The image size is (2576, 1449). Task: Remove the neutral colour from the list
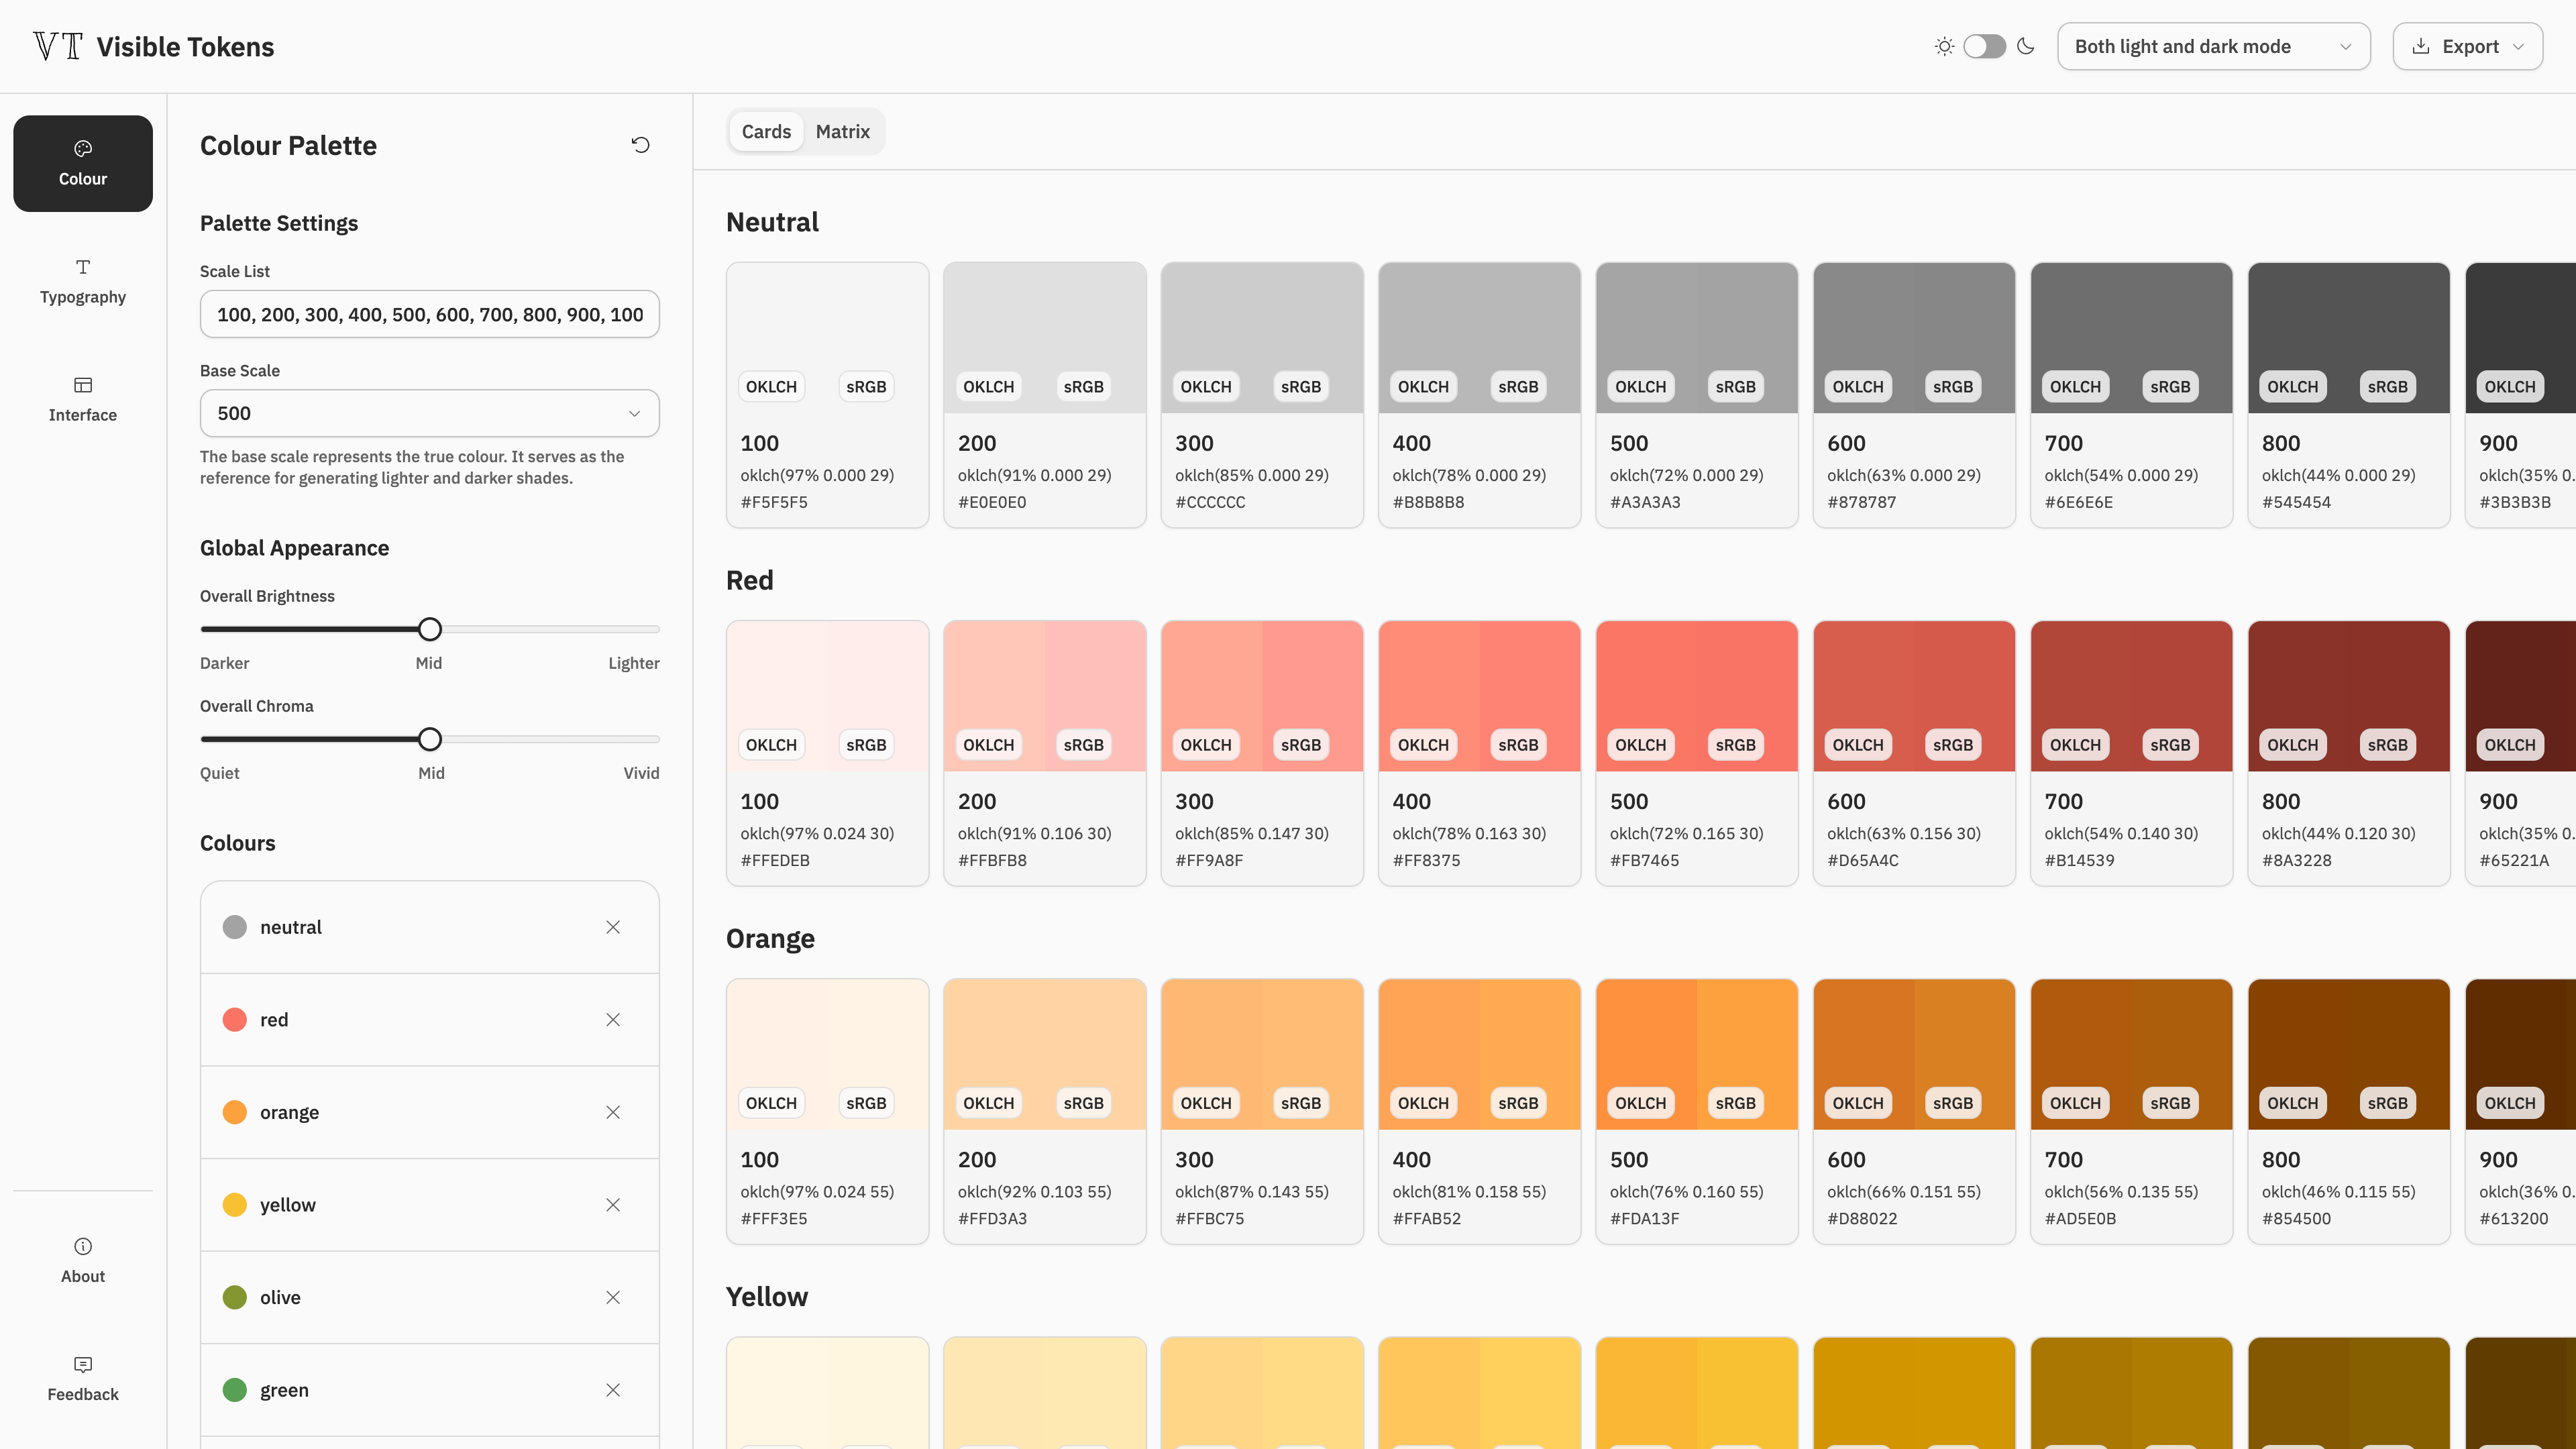tap(613, 927)
